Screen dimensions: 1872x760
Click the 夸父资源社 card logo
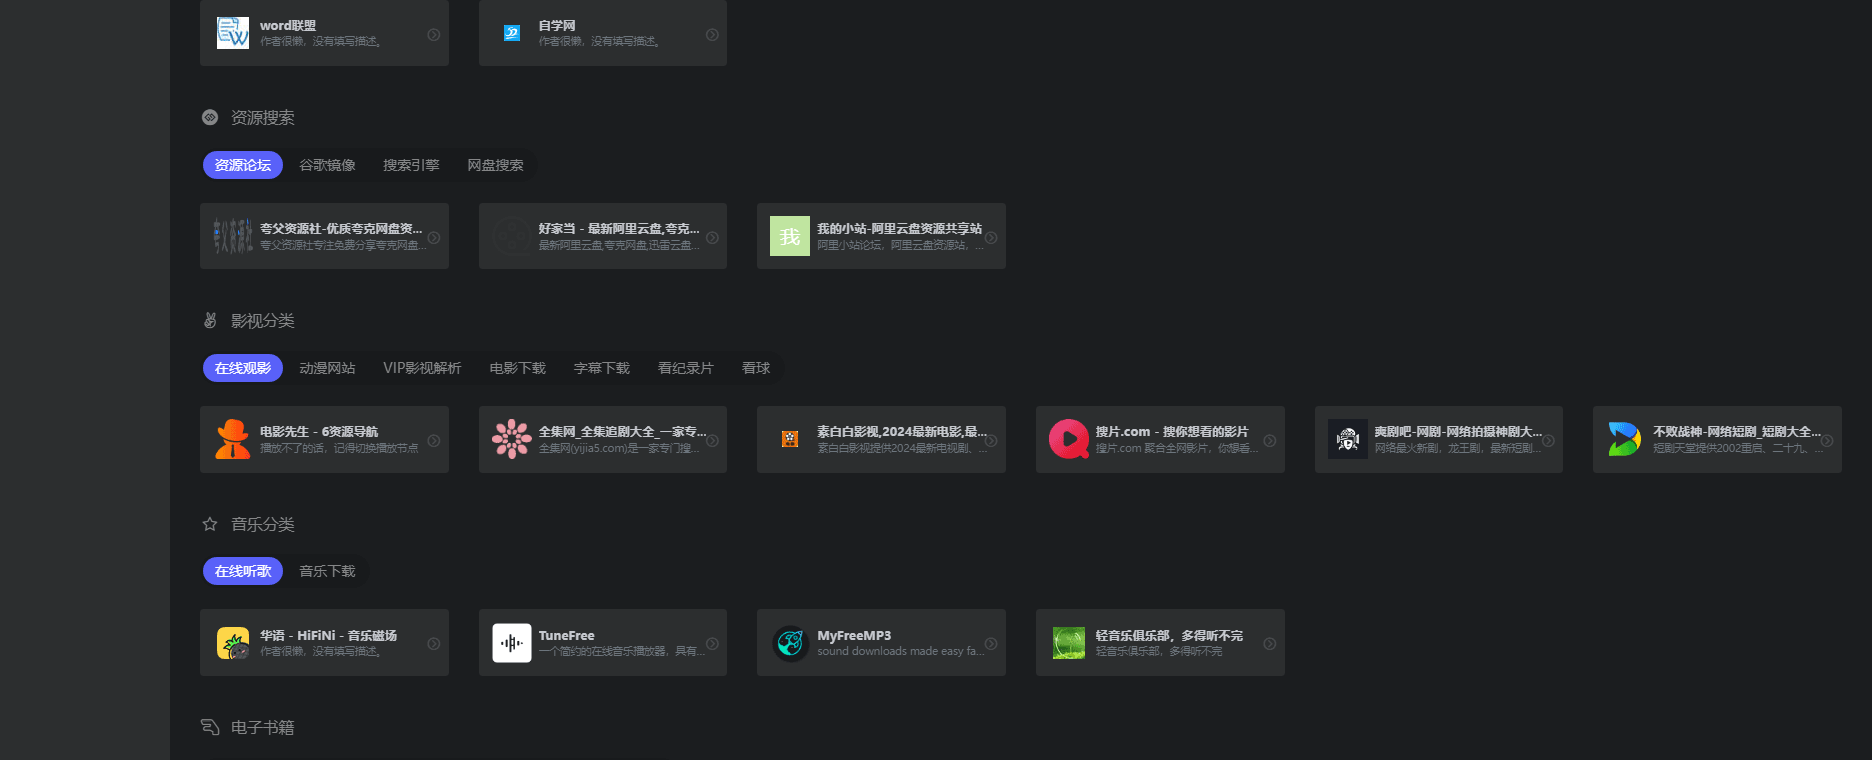[233, 236]
